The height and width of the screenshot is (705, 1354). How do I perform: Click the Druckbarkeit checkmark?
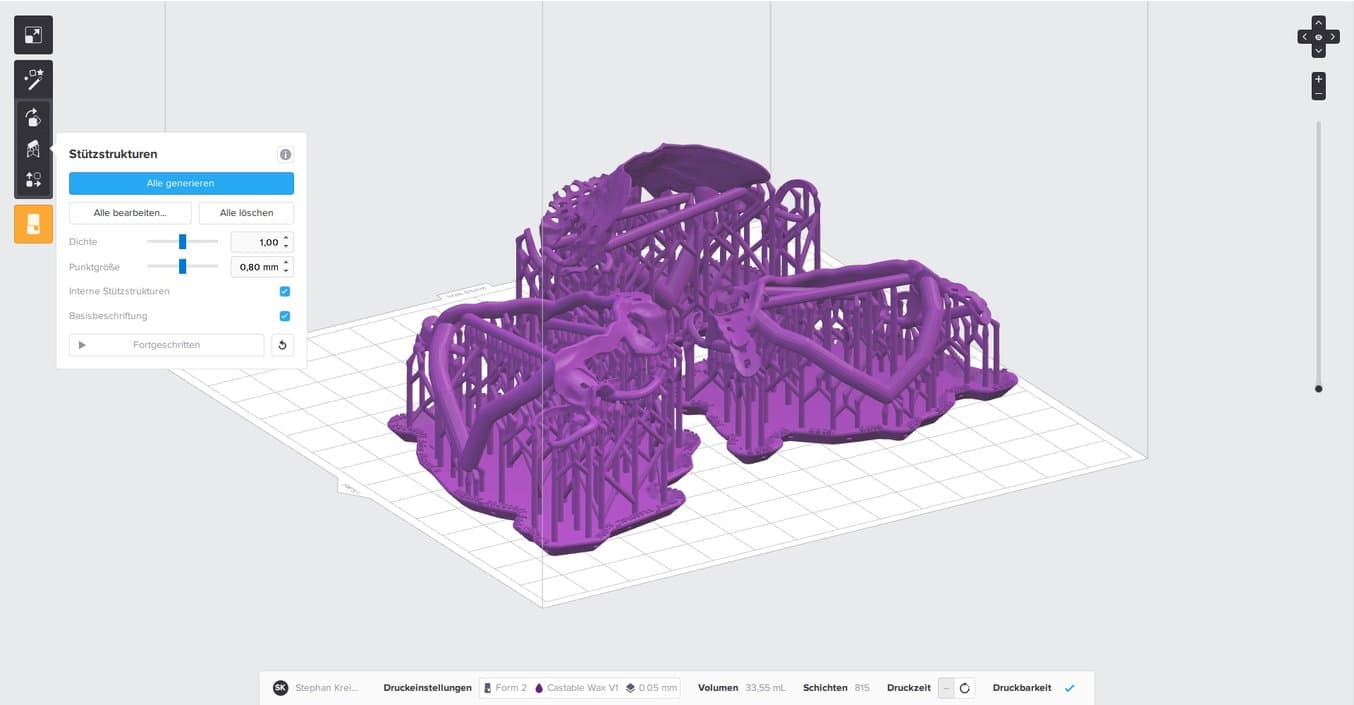1069,687
